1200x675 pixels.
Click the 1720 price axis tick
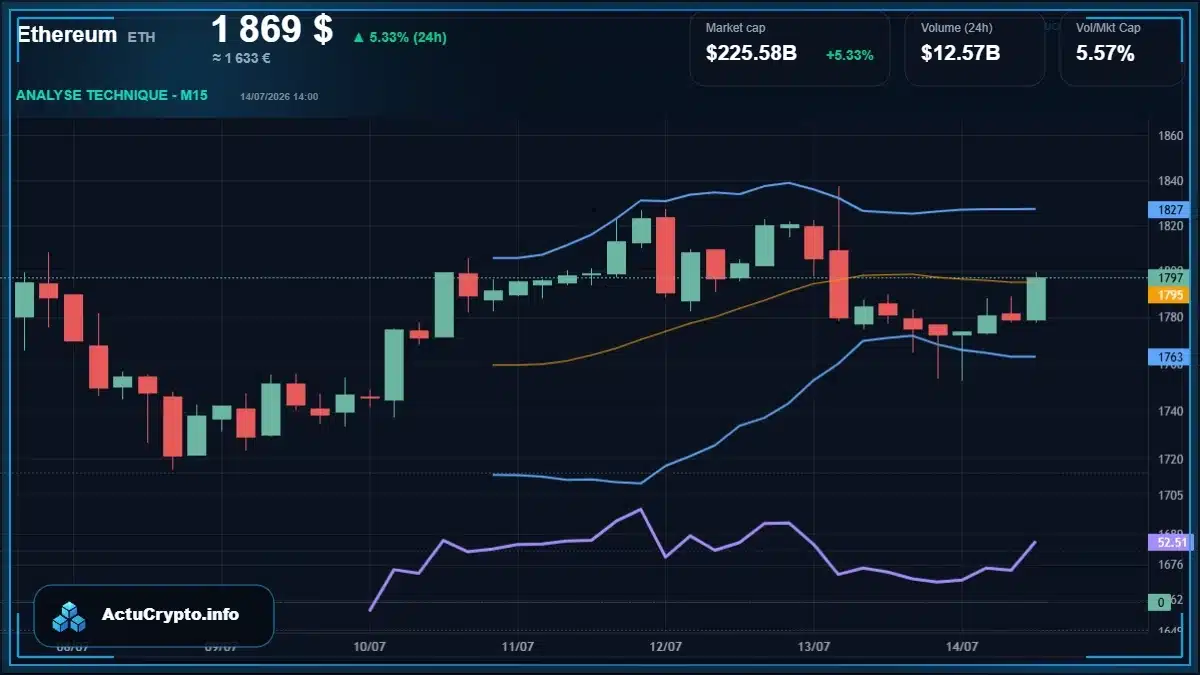click(x=1170, y=460)
